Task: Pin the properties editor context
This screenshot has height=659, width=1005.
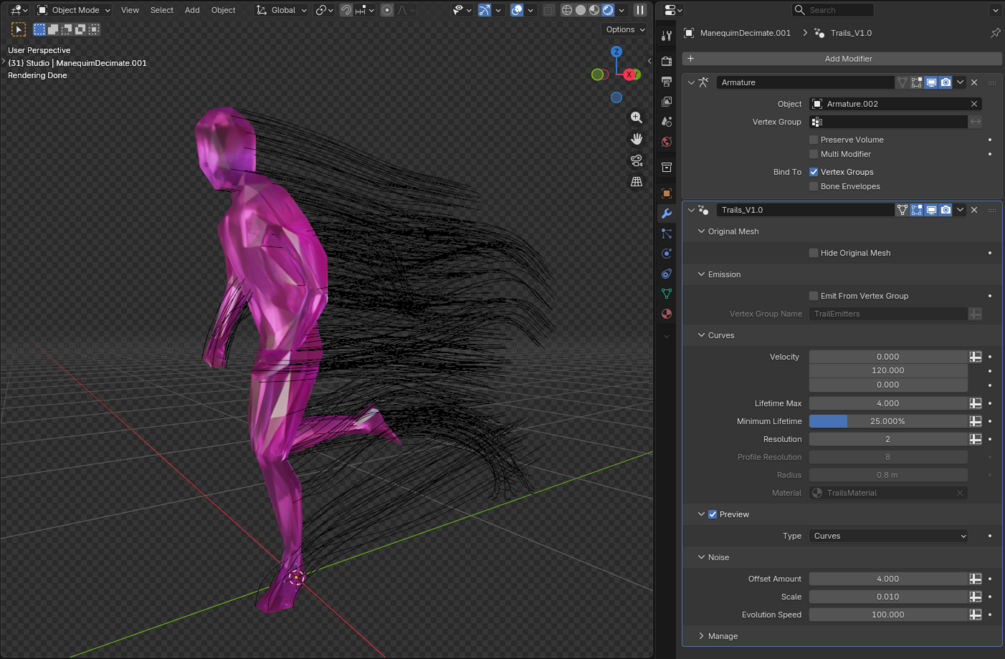Action: pyautogui.click(x=995, y=33)
